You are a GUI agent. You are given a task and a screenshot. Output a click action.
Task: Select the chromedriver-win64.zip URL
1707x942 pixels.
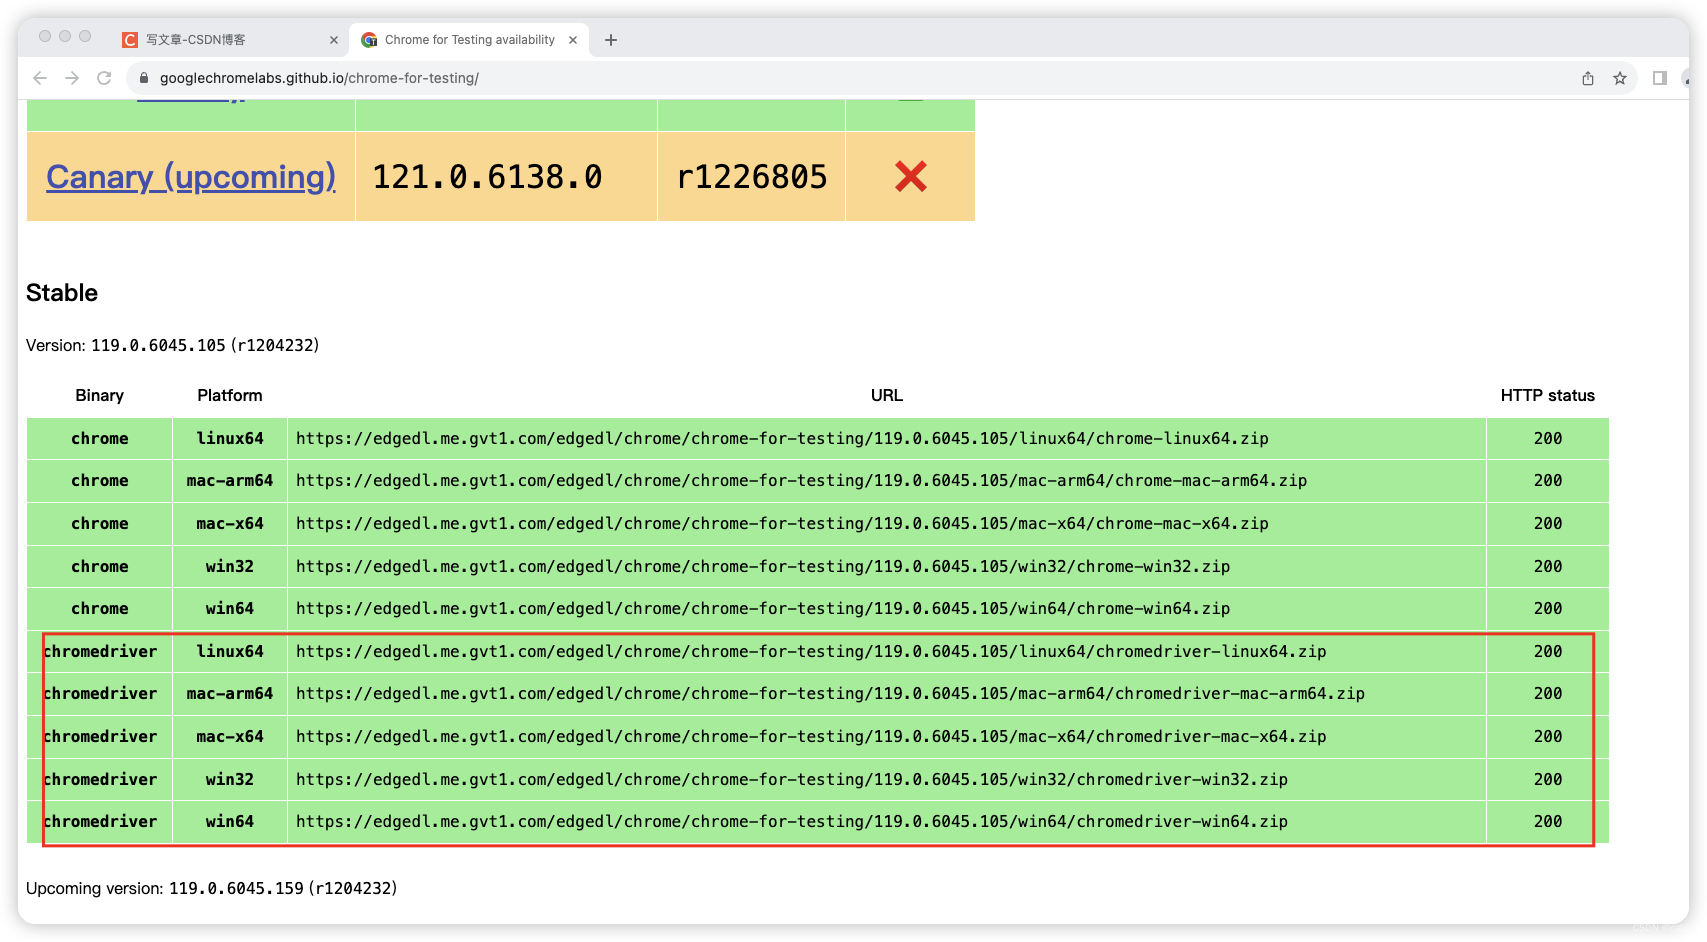[x=792, y=822]
